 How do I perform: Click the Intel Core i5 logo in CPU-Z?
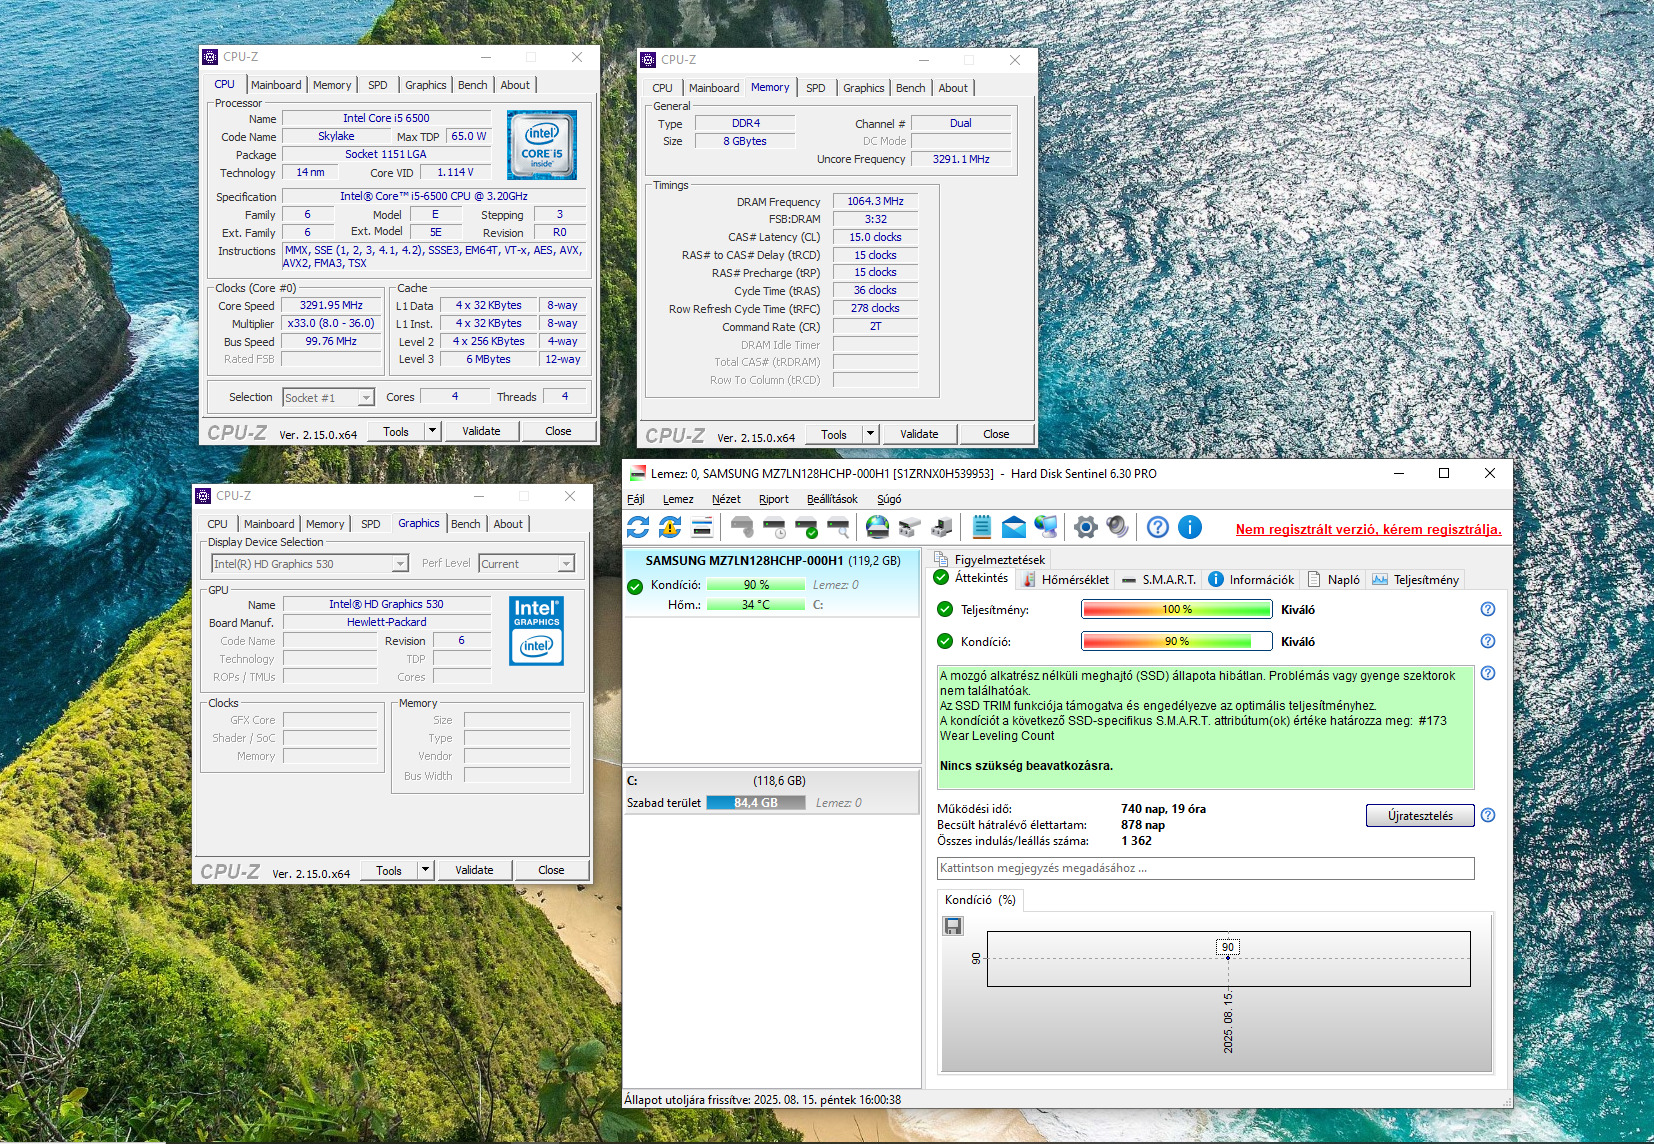542,145
